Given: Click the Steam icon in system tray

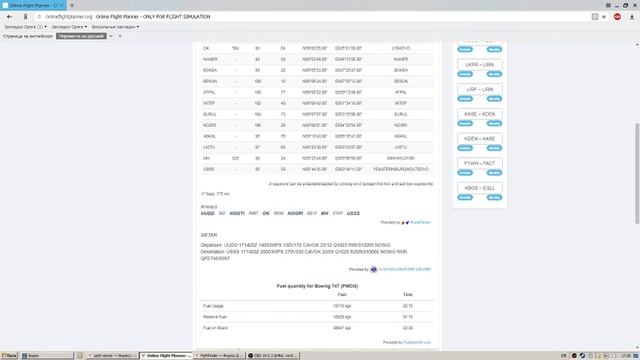Looking at the screenshot, I should 582,356.
